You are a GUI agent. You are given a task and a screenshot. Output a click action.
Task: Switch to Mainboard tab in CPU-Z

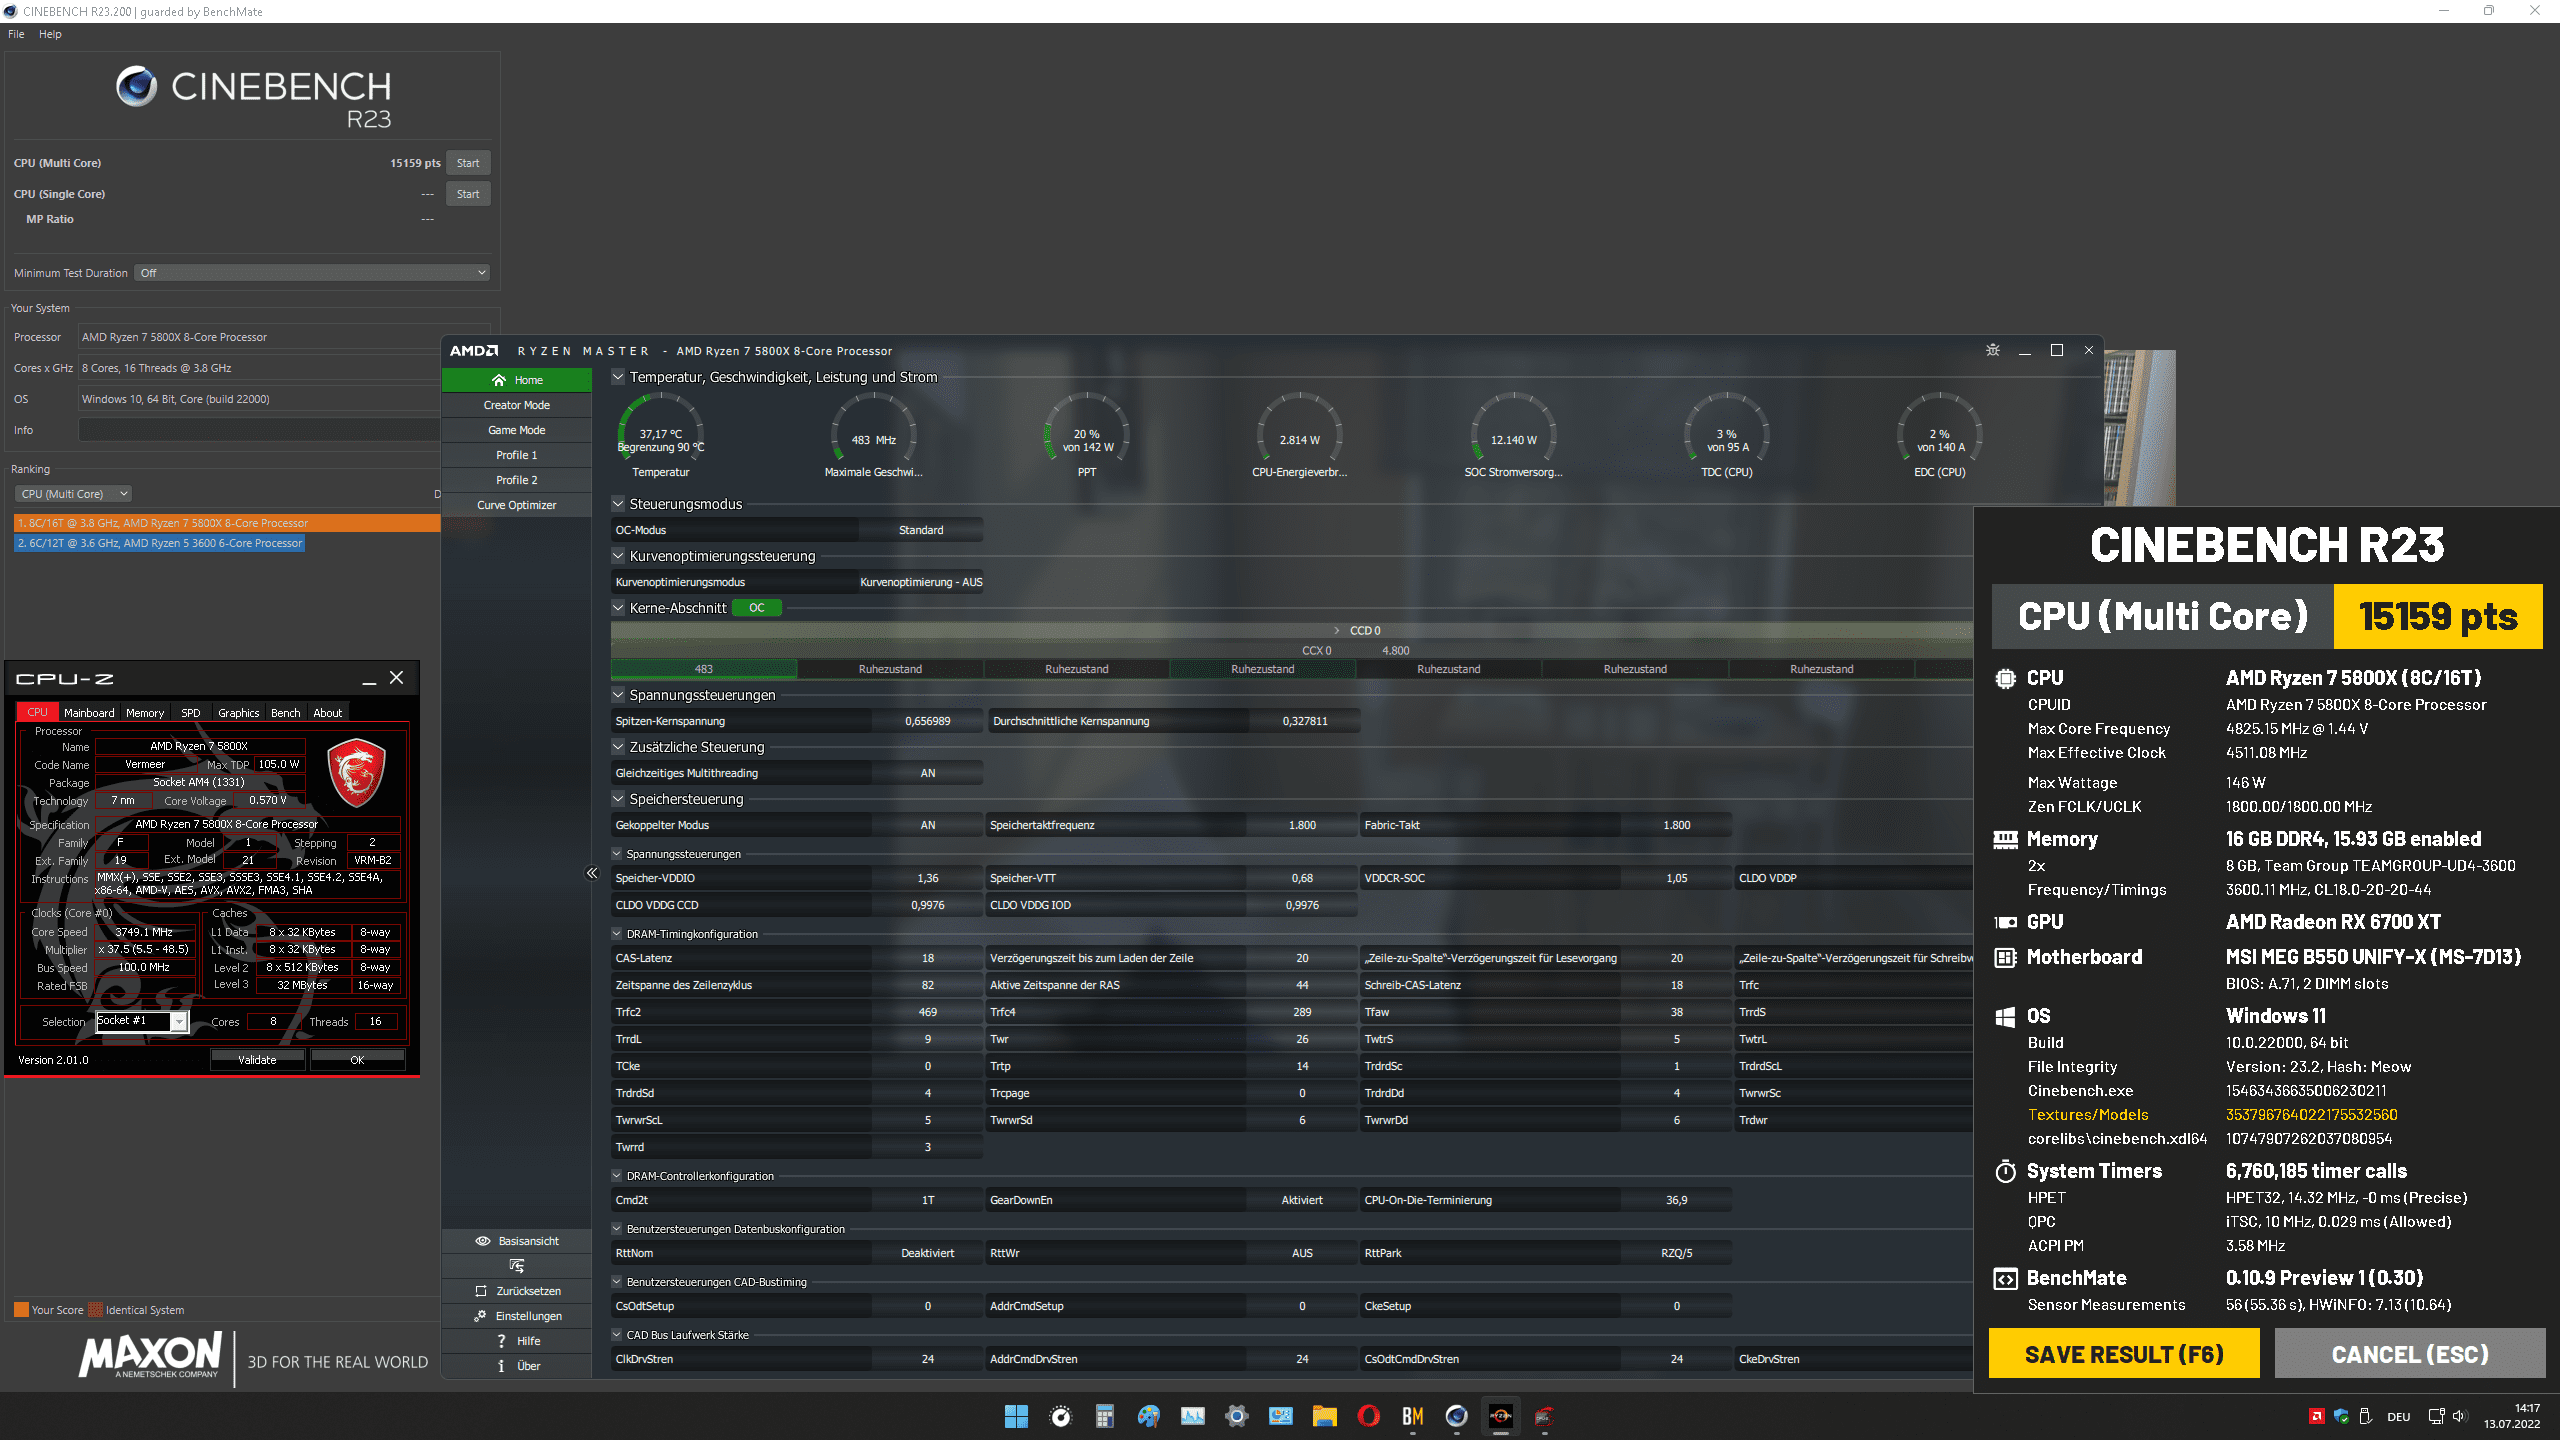click(x=89, y=713)
